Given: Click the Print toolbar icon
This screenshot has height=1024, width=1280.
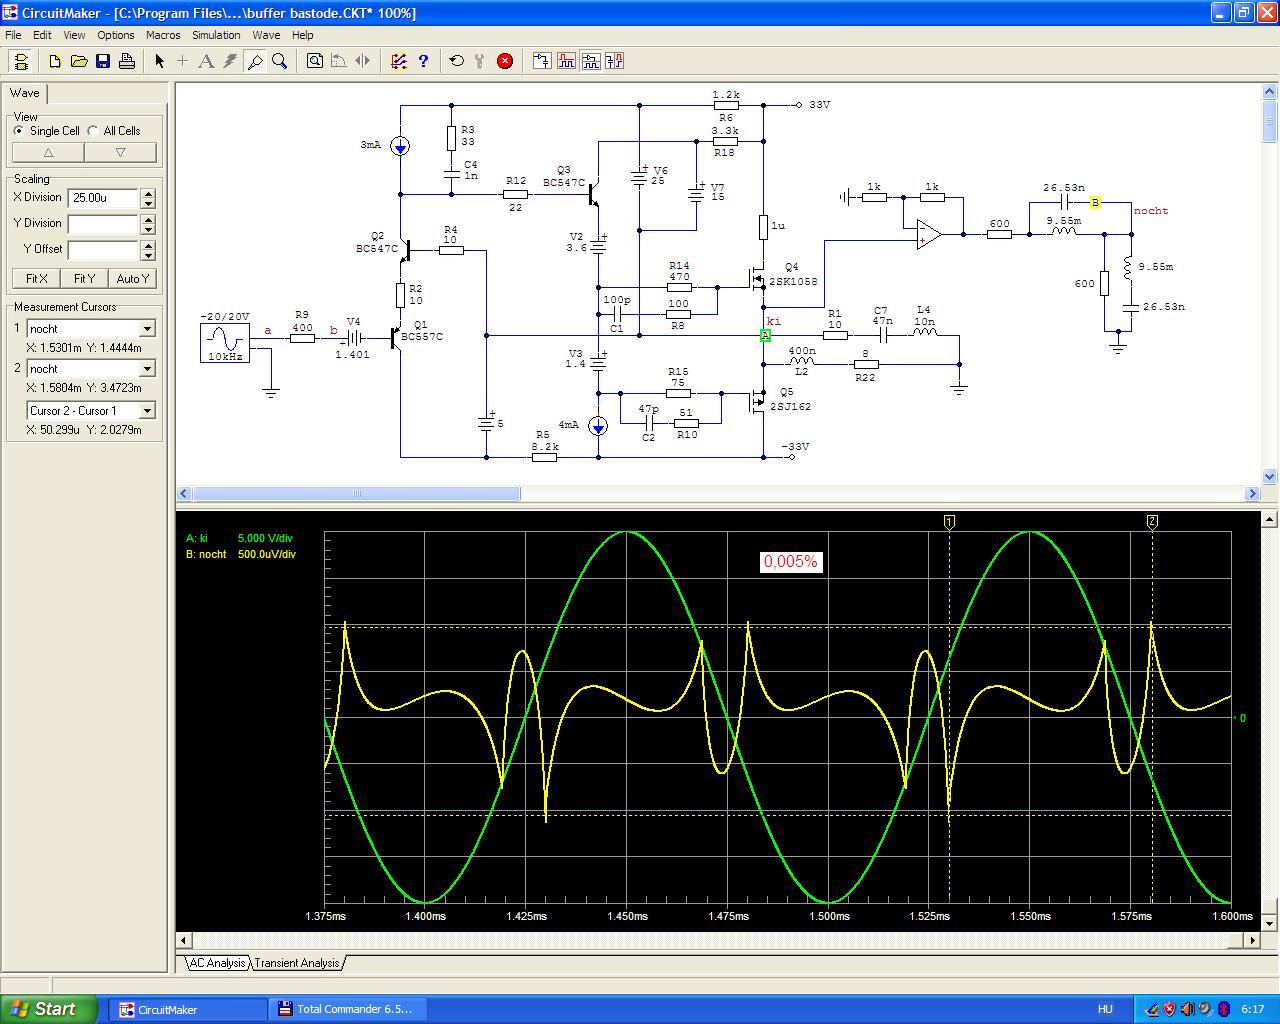Looking at the screenshot, I should pyautogui.click(x=127, y=61).
